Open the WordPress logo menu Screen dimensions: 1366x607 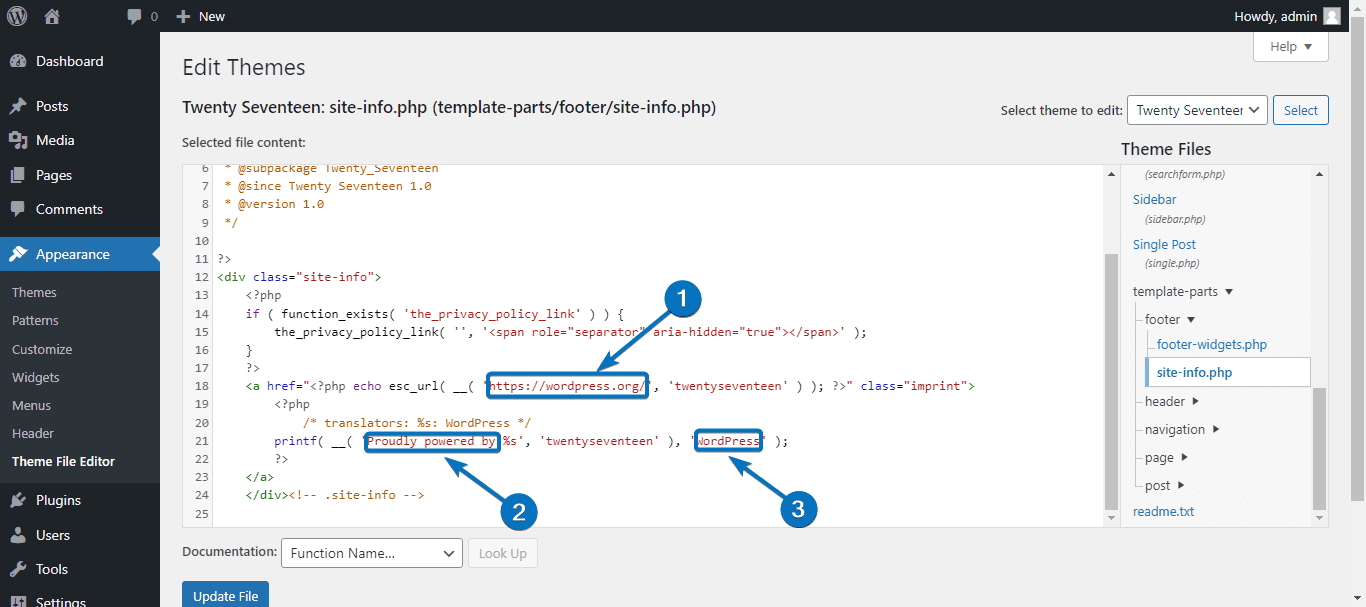[x=18, y=16]
